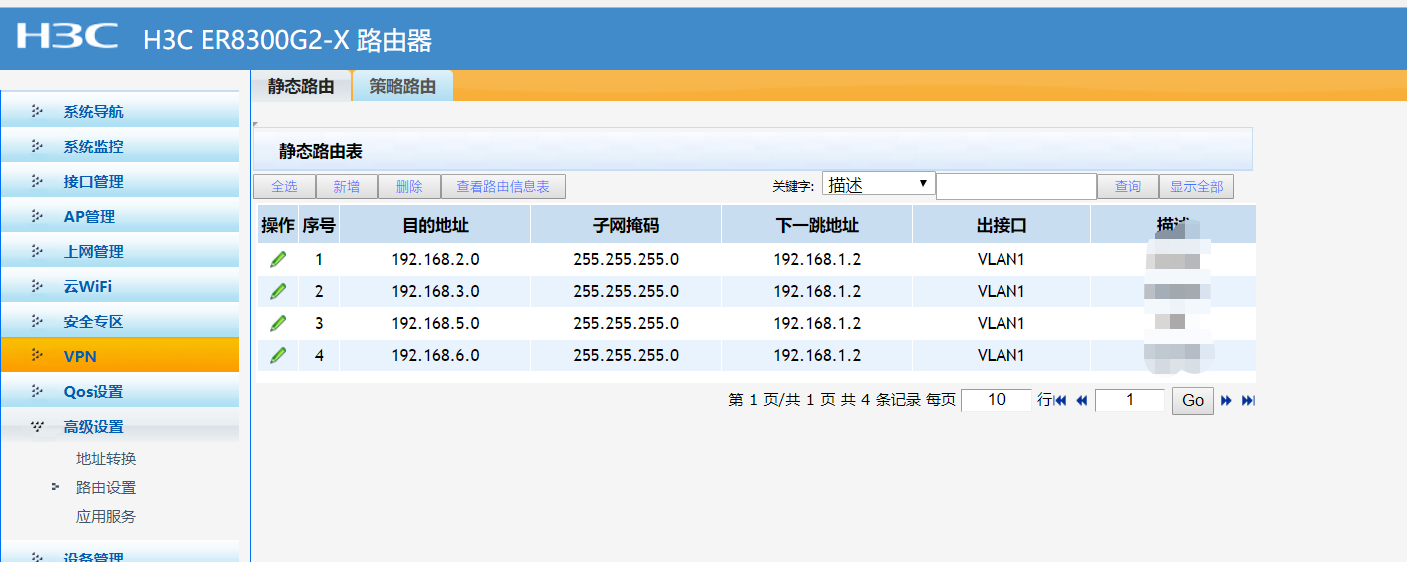
Task: Click 下一跳地址 column header
Action: [817, 226]
